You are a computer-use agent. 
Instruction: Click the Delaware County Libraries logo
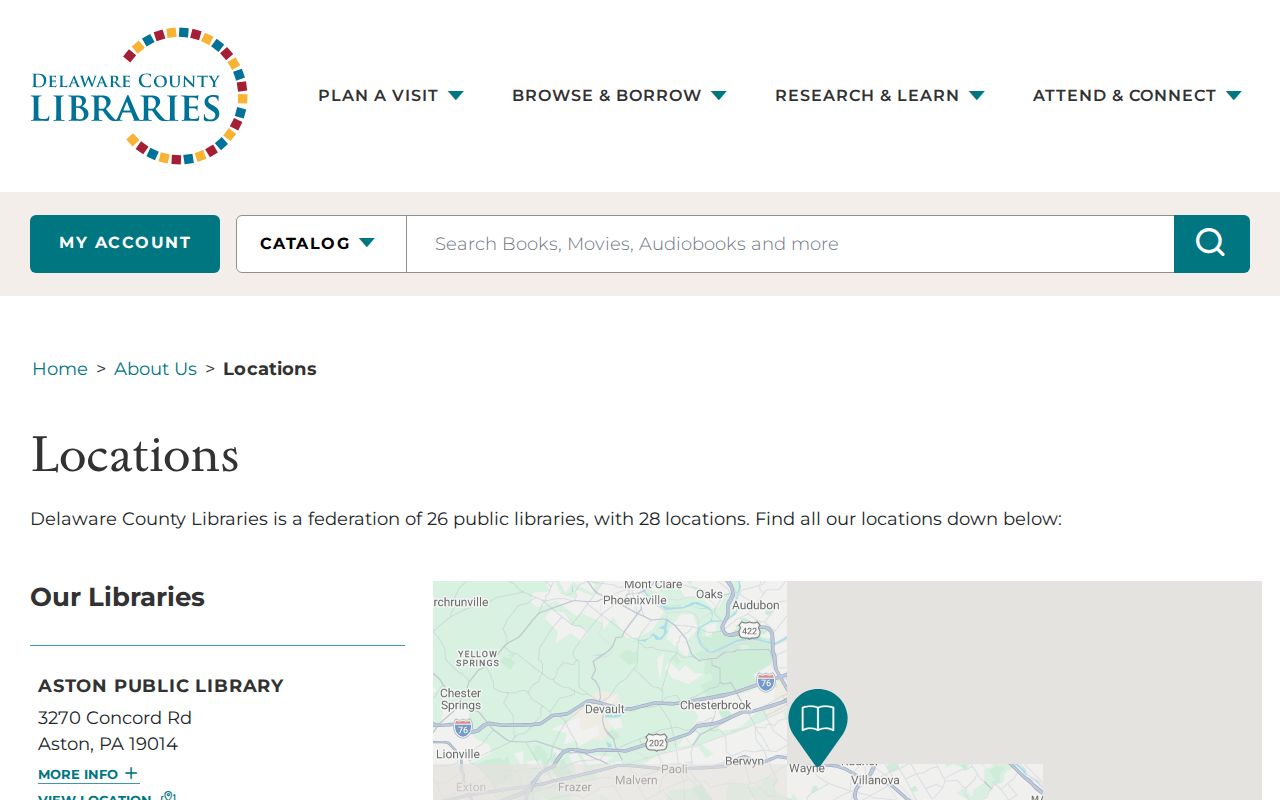pos(139,96)
